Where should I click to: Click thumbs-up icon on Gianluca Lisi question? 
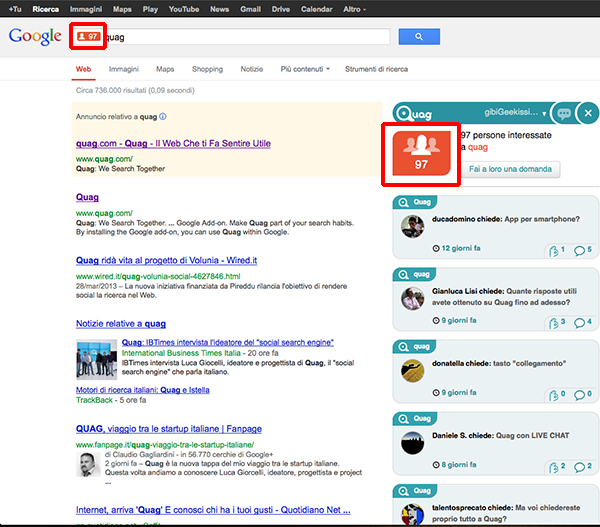tap(554, 323)
